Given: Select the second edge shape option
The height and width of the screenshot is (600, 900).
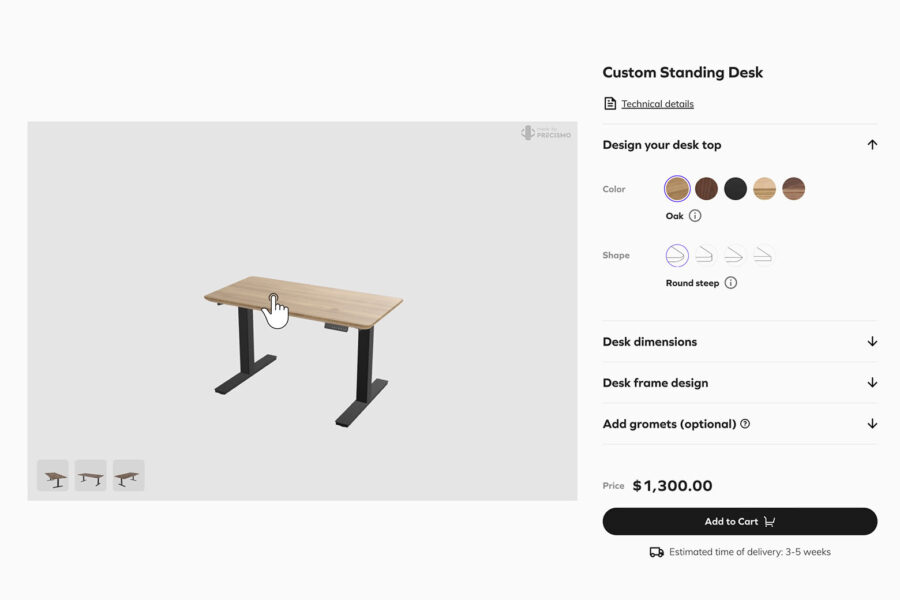Looking at the screenshot, I should (x=705, y=255).
